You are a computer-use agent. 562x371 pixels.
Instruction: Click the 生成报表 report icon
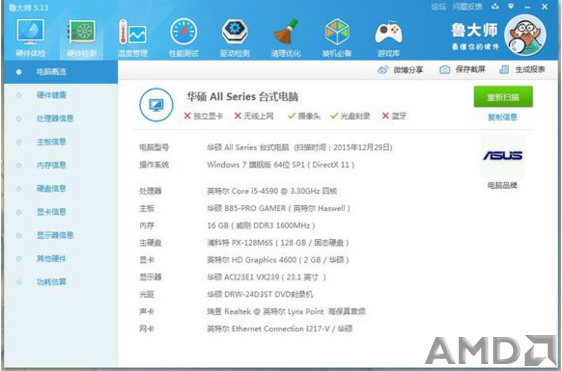[504, 70]
